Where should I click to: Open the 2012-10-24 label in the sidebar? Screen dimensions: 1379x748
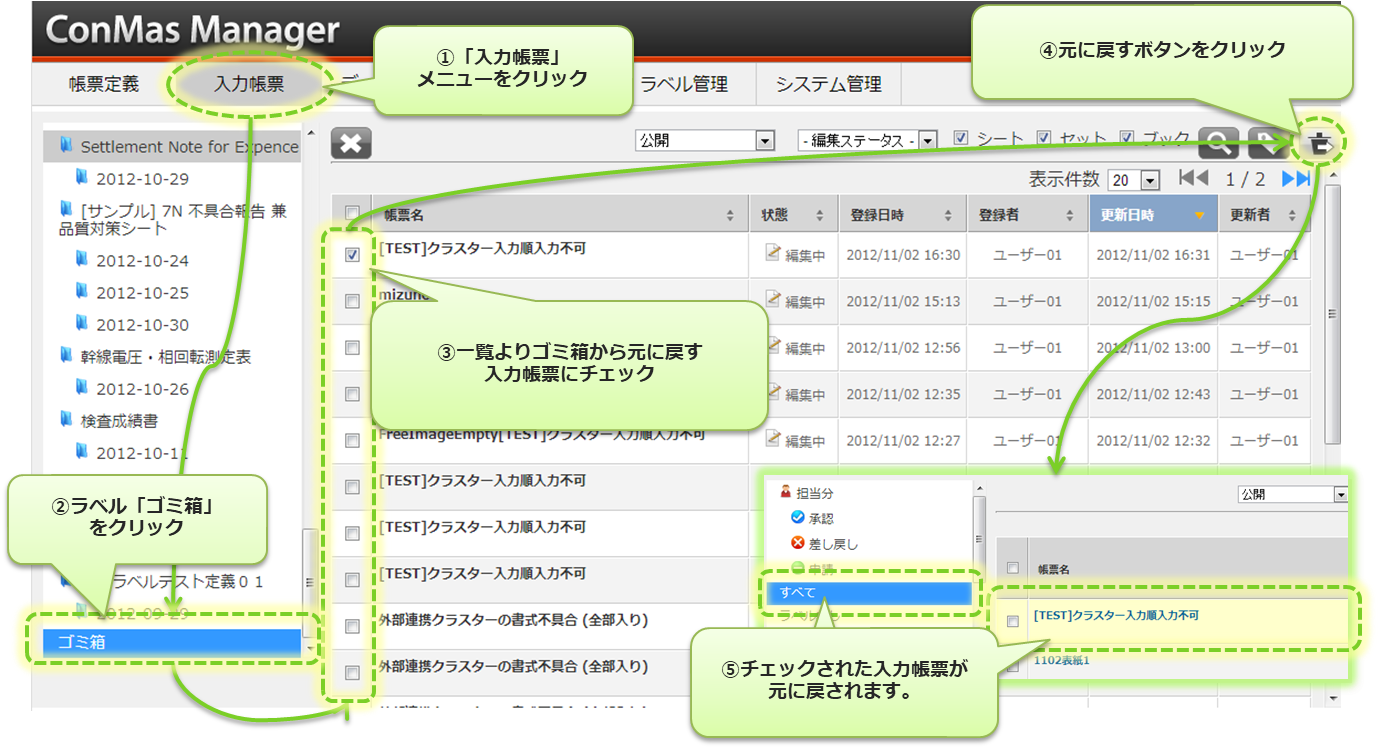click(142, 261)
